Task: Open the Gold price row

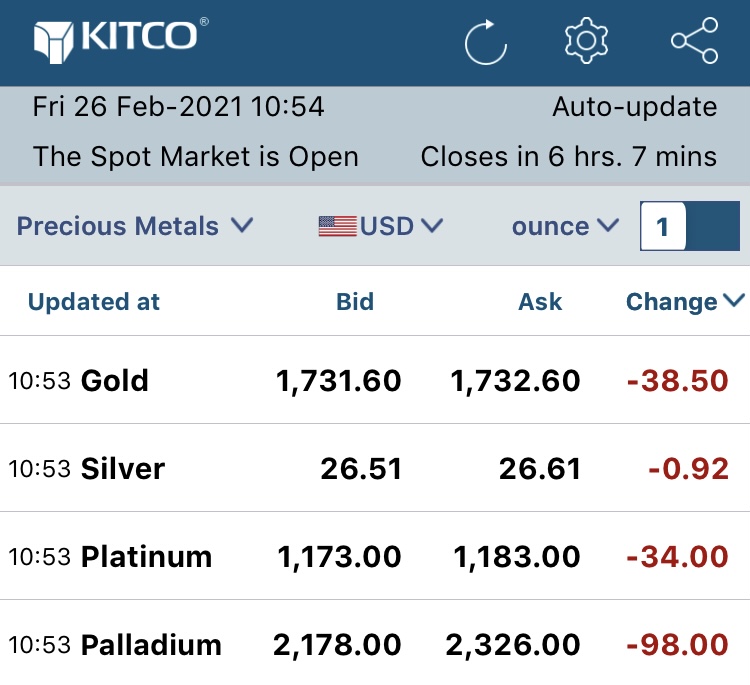Action: (x=375, y=380)
